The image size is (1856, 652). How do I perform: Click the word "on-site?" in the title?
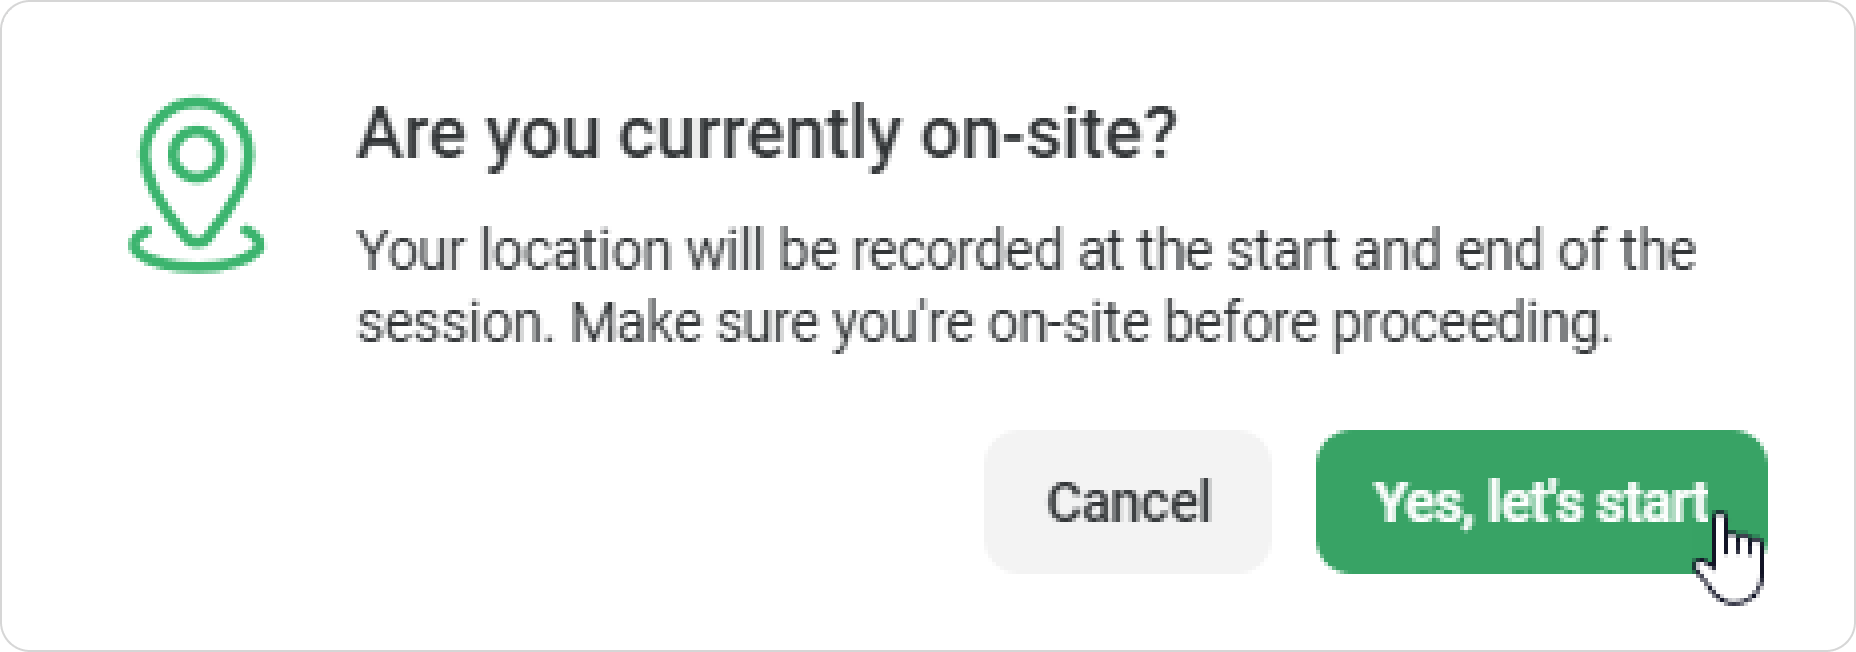(x=1047, y=135)
